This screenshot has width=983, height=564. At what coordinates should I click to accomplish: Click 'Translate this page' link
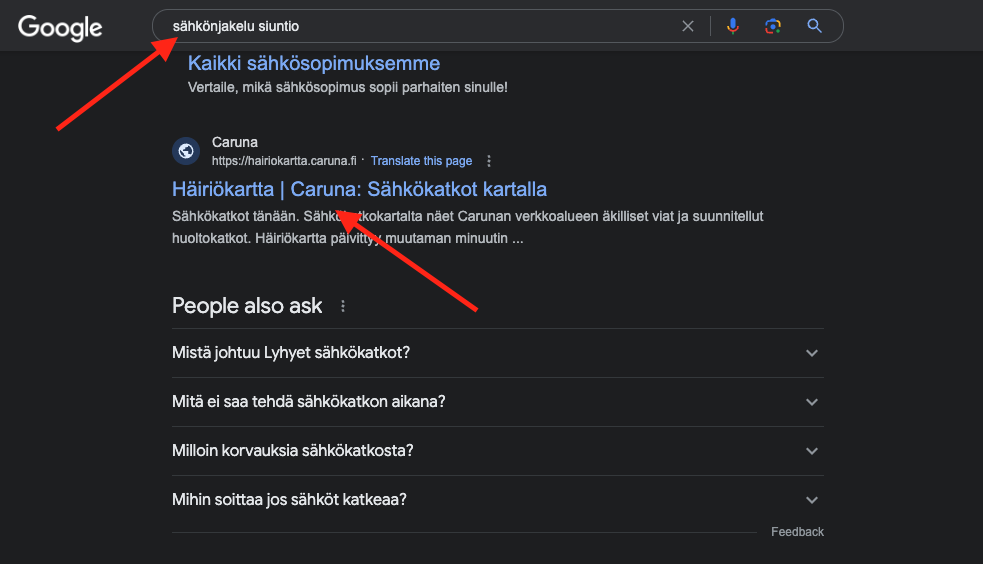point(421,161)
